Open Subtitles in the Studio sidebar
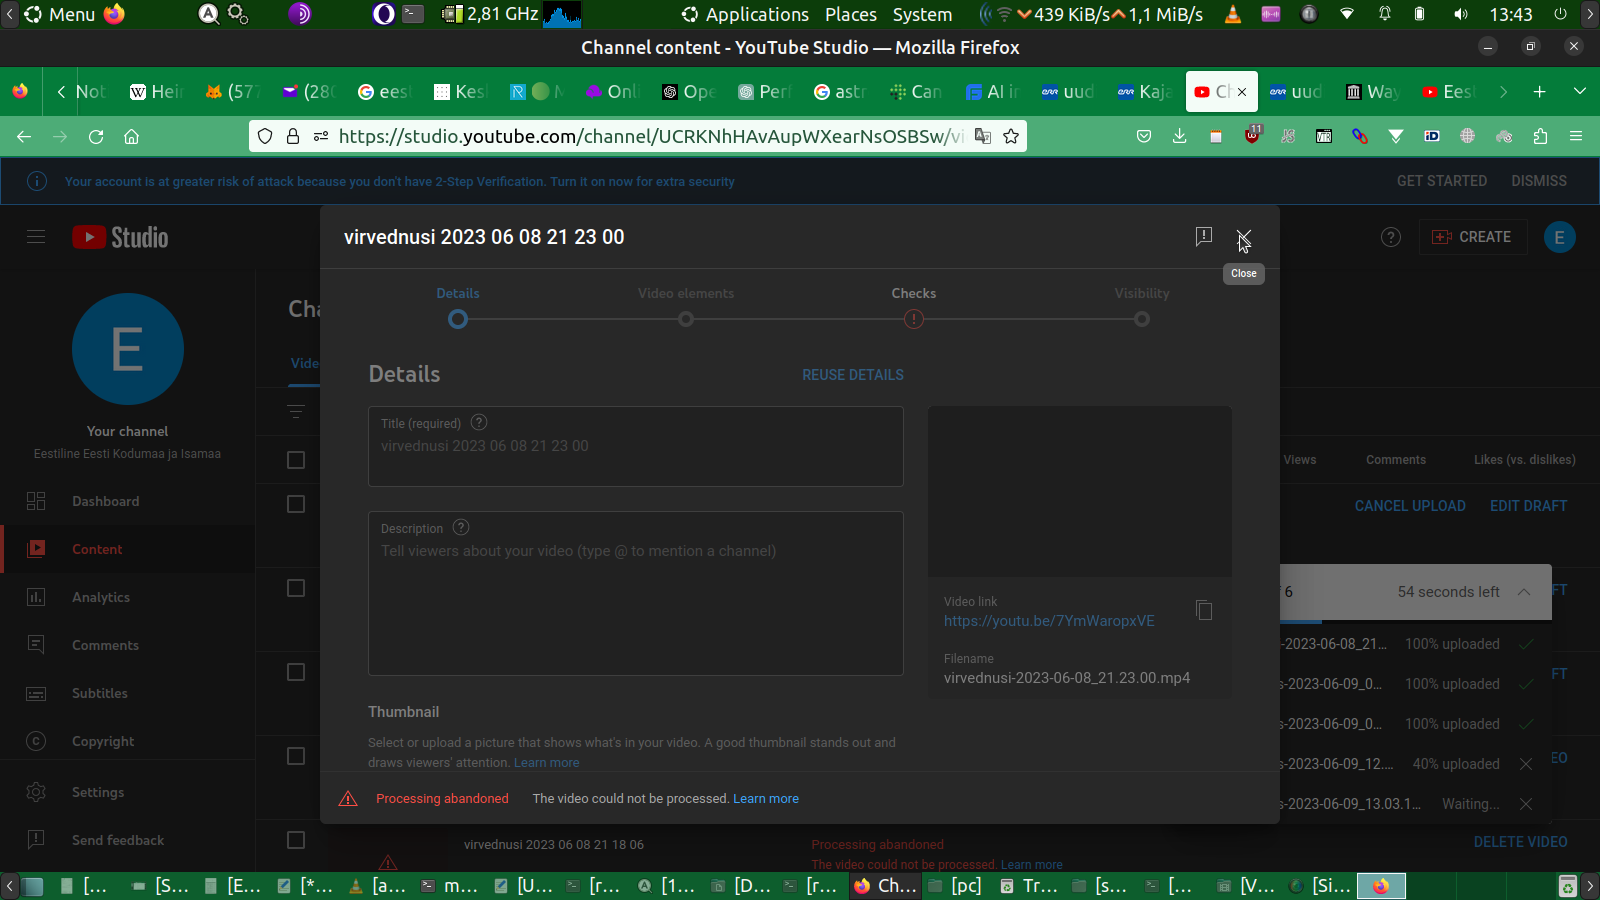The width and height of the screenshot is (1600, 900). pos(128,693)
